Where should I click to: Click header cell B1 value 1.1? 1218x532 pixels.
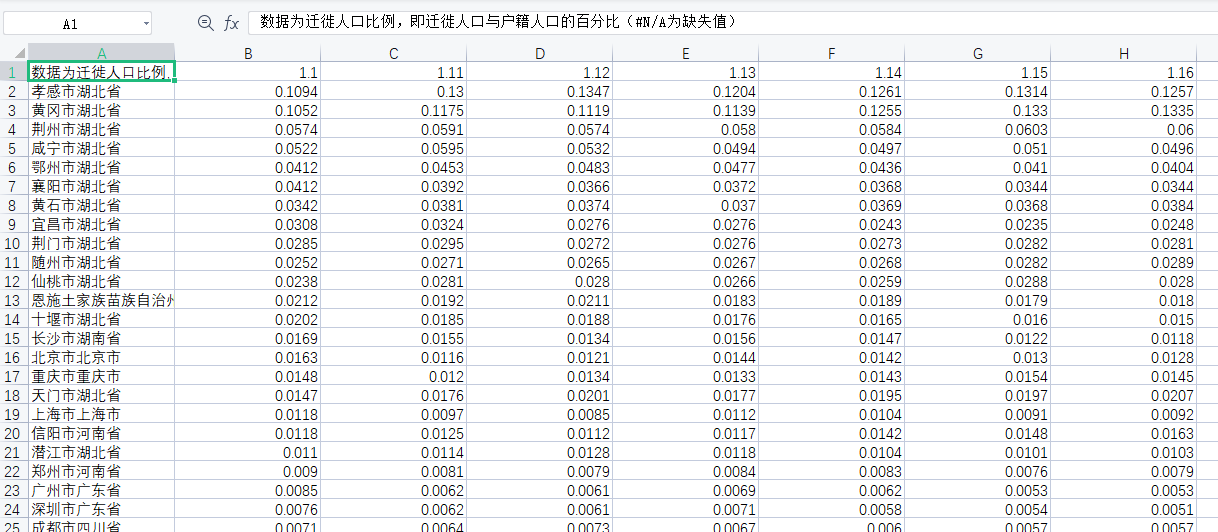click(x=248, y=72)
